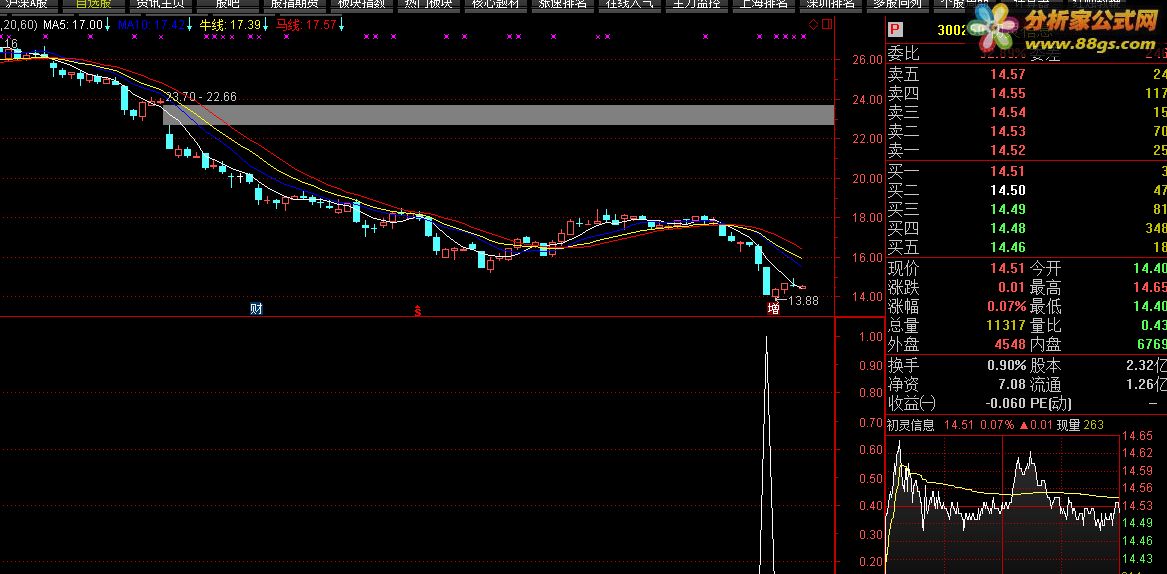Click the 现量 263 readout

1081,425
